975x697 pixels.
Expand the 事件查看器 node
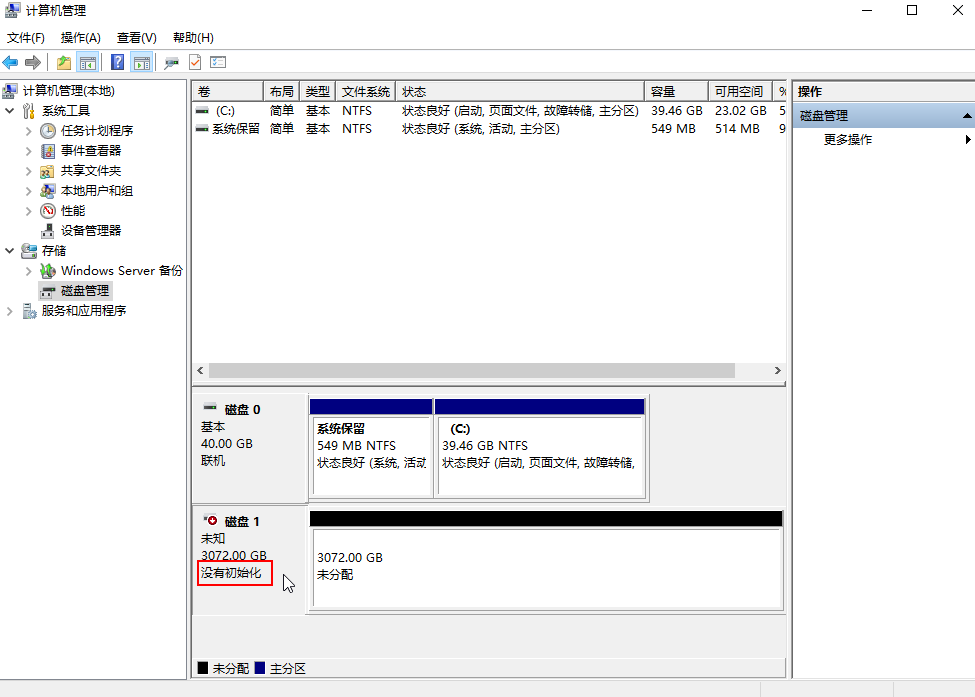(x=28, y=151)
